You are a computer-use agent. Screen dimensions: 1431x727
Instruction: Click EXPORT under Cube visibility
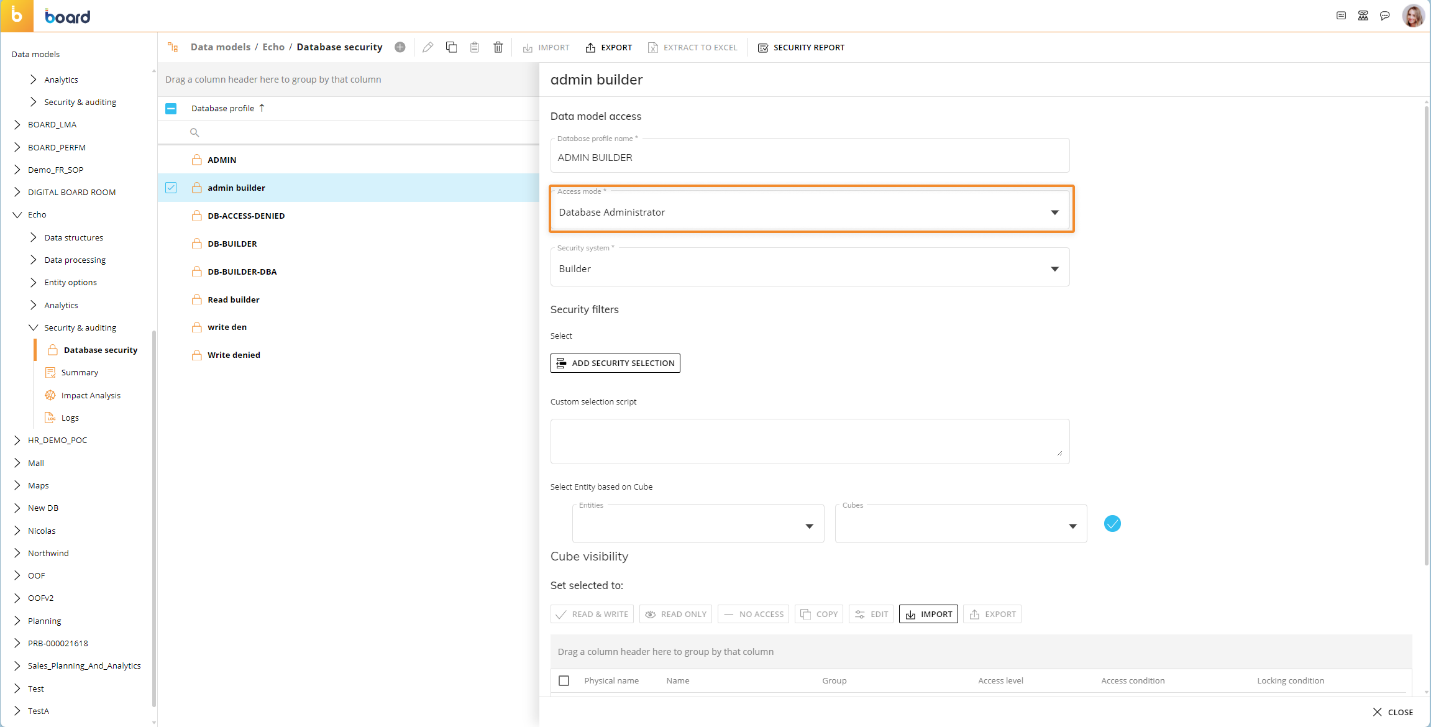click(992, 614)
